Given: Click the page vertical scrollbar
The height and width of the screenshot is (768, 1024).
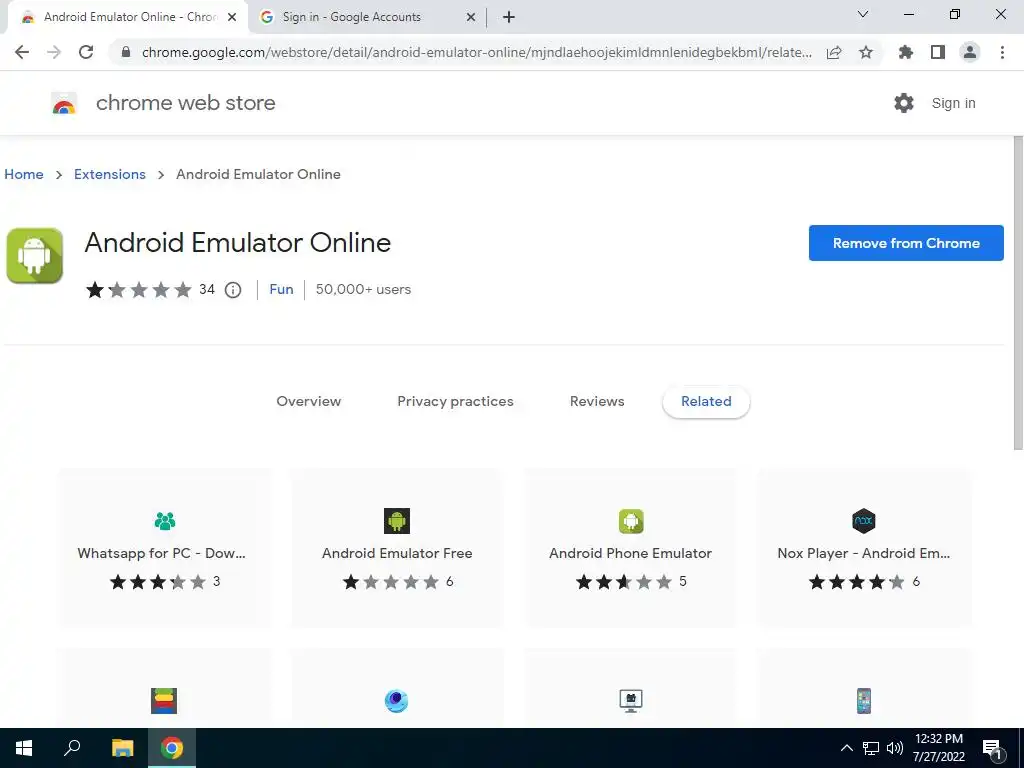Looking at the screenshot, I should 1017,293.
